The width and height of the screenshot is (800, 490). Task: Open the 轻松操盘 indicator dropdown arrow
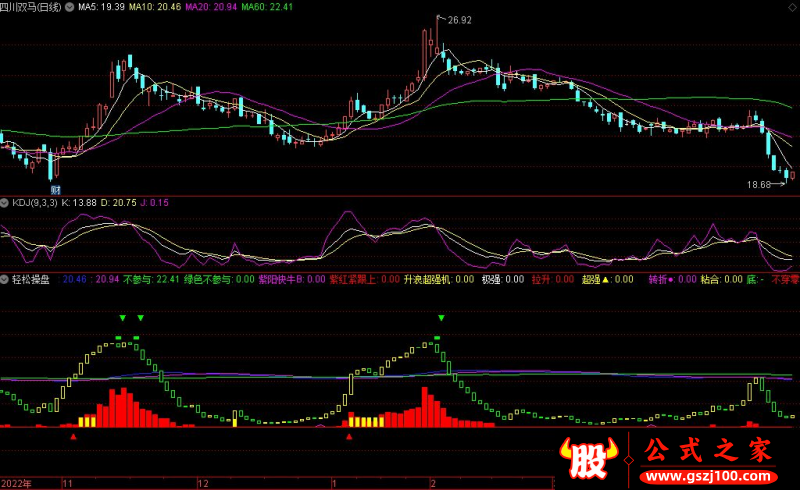tap(5, 279)
